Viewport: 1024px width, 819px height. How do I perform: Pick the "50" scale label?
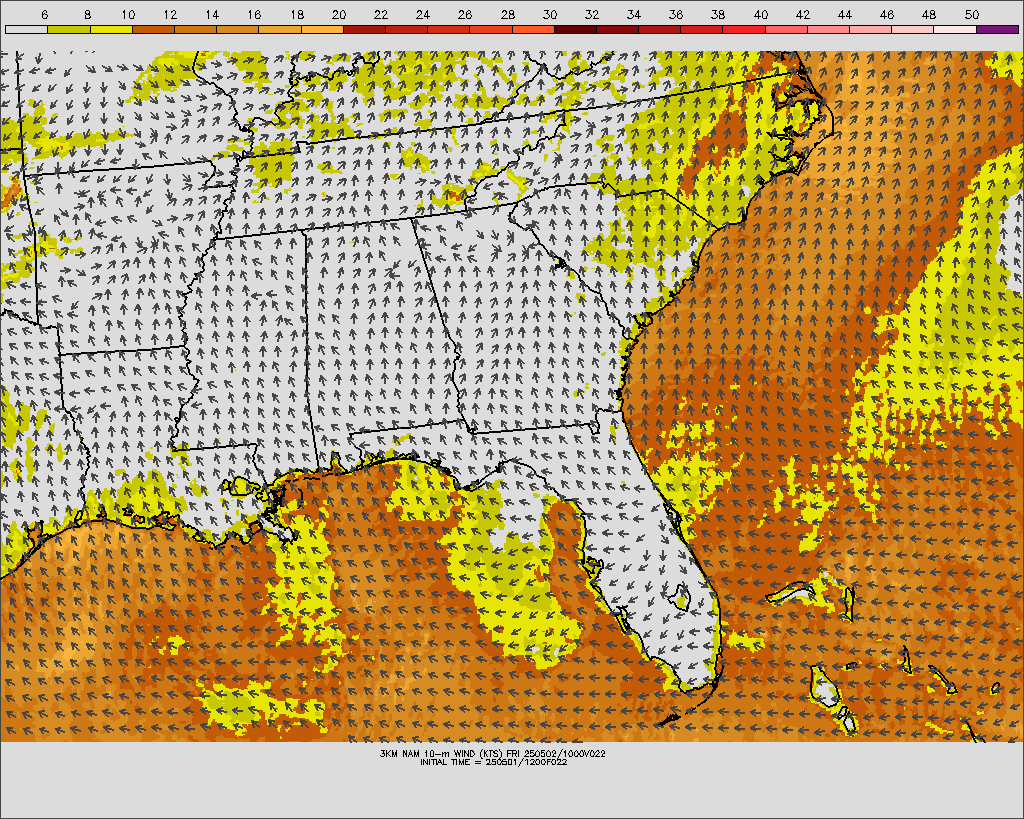coord(972,14)
